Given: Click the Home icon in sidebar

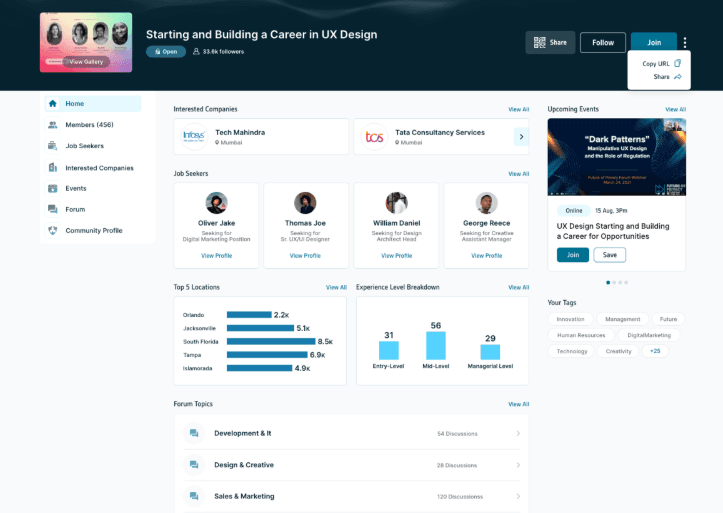Looking at the screenshot, I should click(53, 104).
